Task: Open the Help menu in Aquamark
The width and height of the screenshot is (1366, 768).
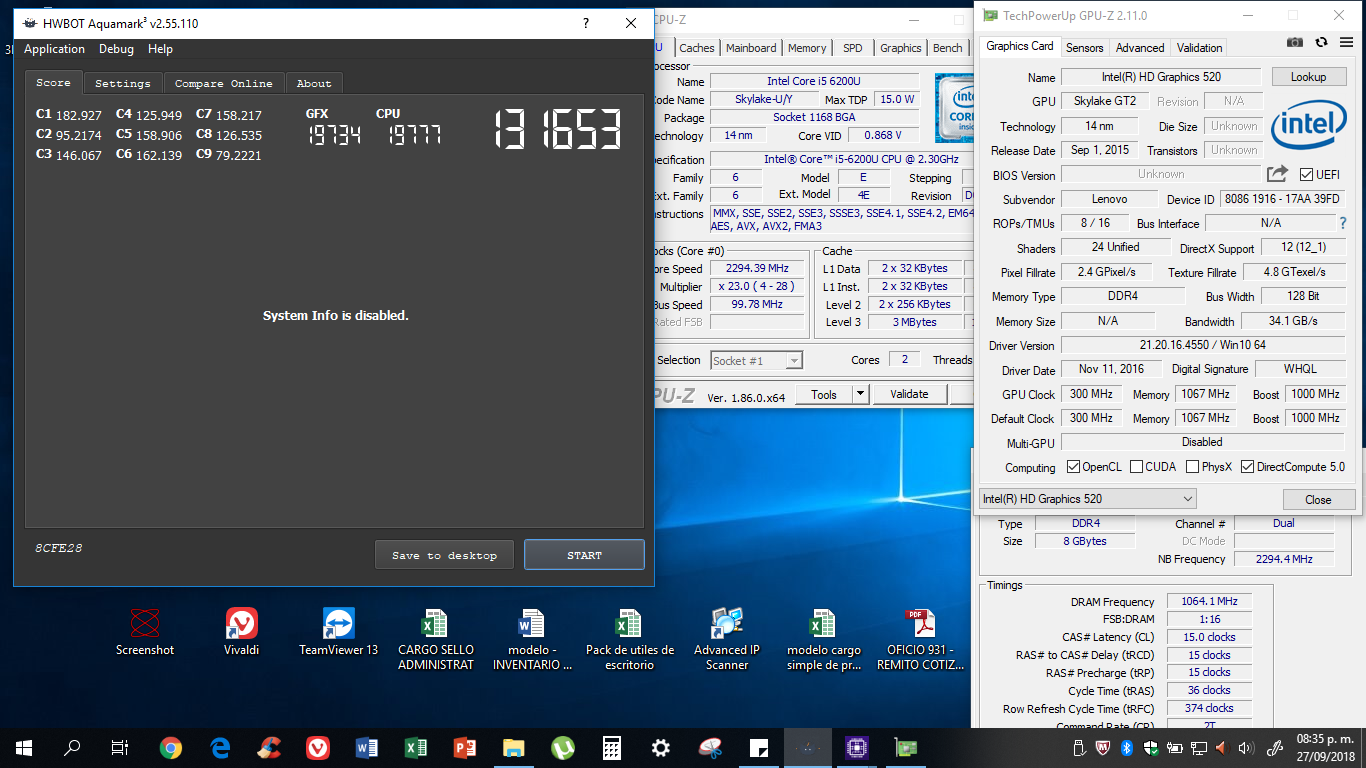Action: coord(160,49)
